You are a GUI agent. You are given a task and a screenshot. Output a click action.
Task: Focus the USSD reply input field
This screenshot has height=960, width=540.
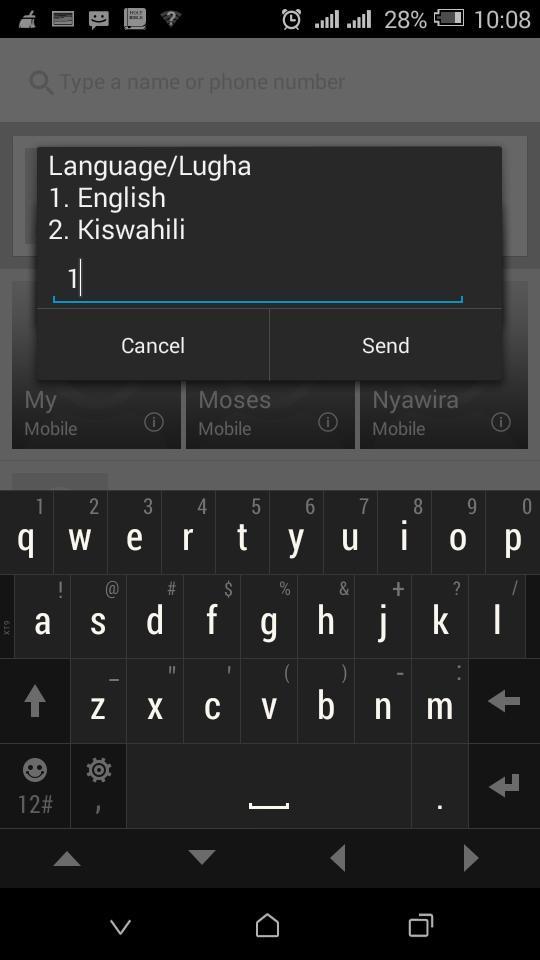(257, 280)
